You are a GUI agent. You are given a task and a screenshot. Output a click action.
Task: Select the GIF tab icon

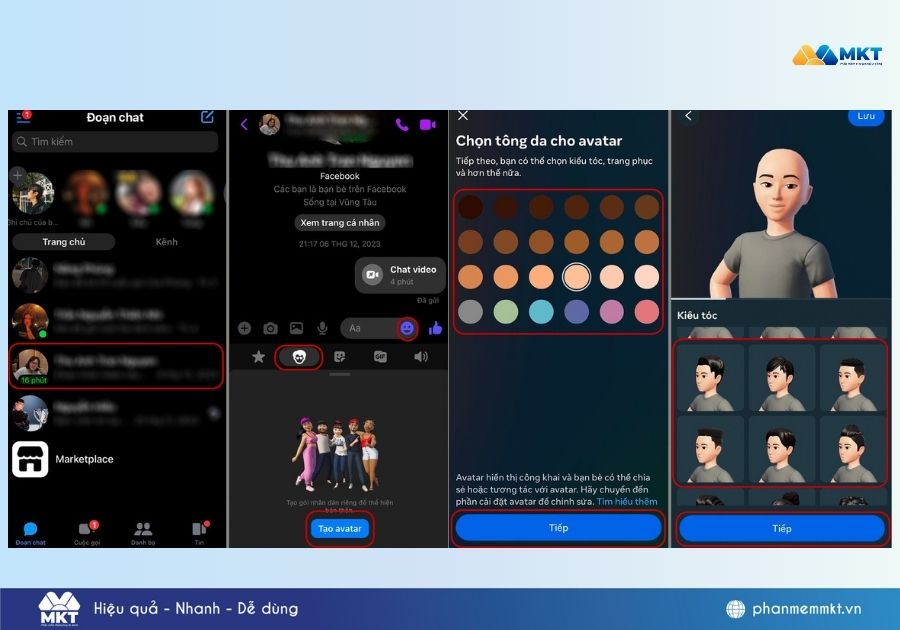[380, 357]
